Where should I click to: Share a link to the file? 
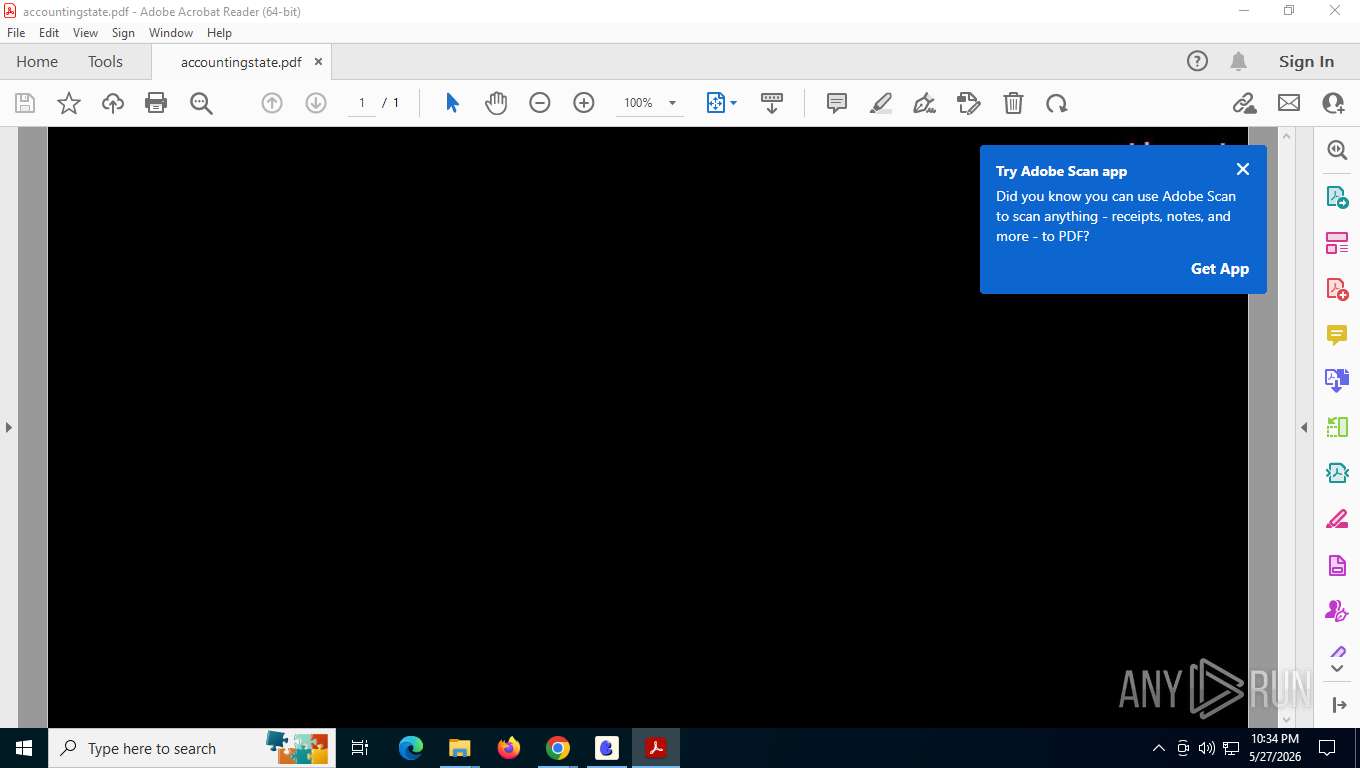[1244, 103]
